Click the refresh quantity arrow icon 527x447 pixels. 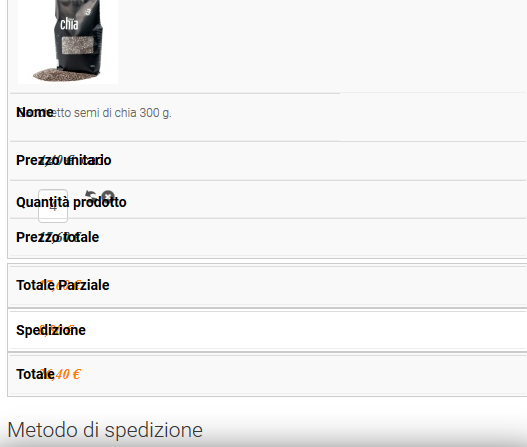point(90,195)
